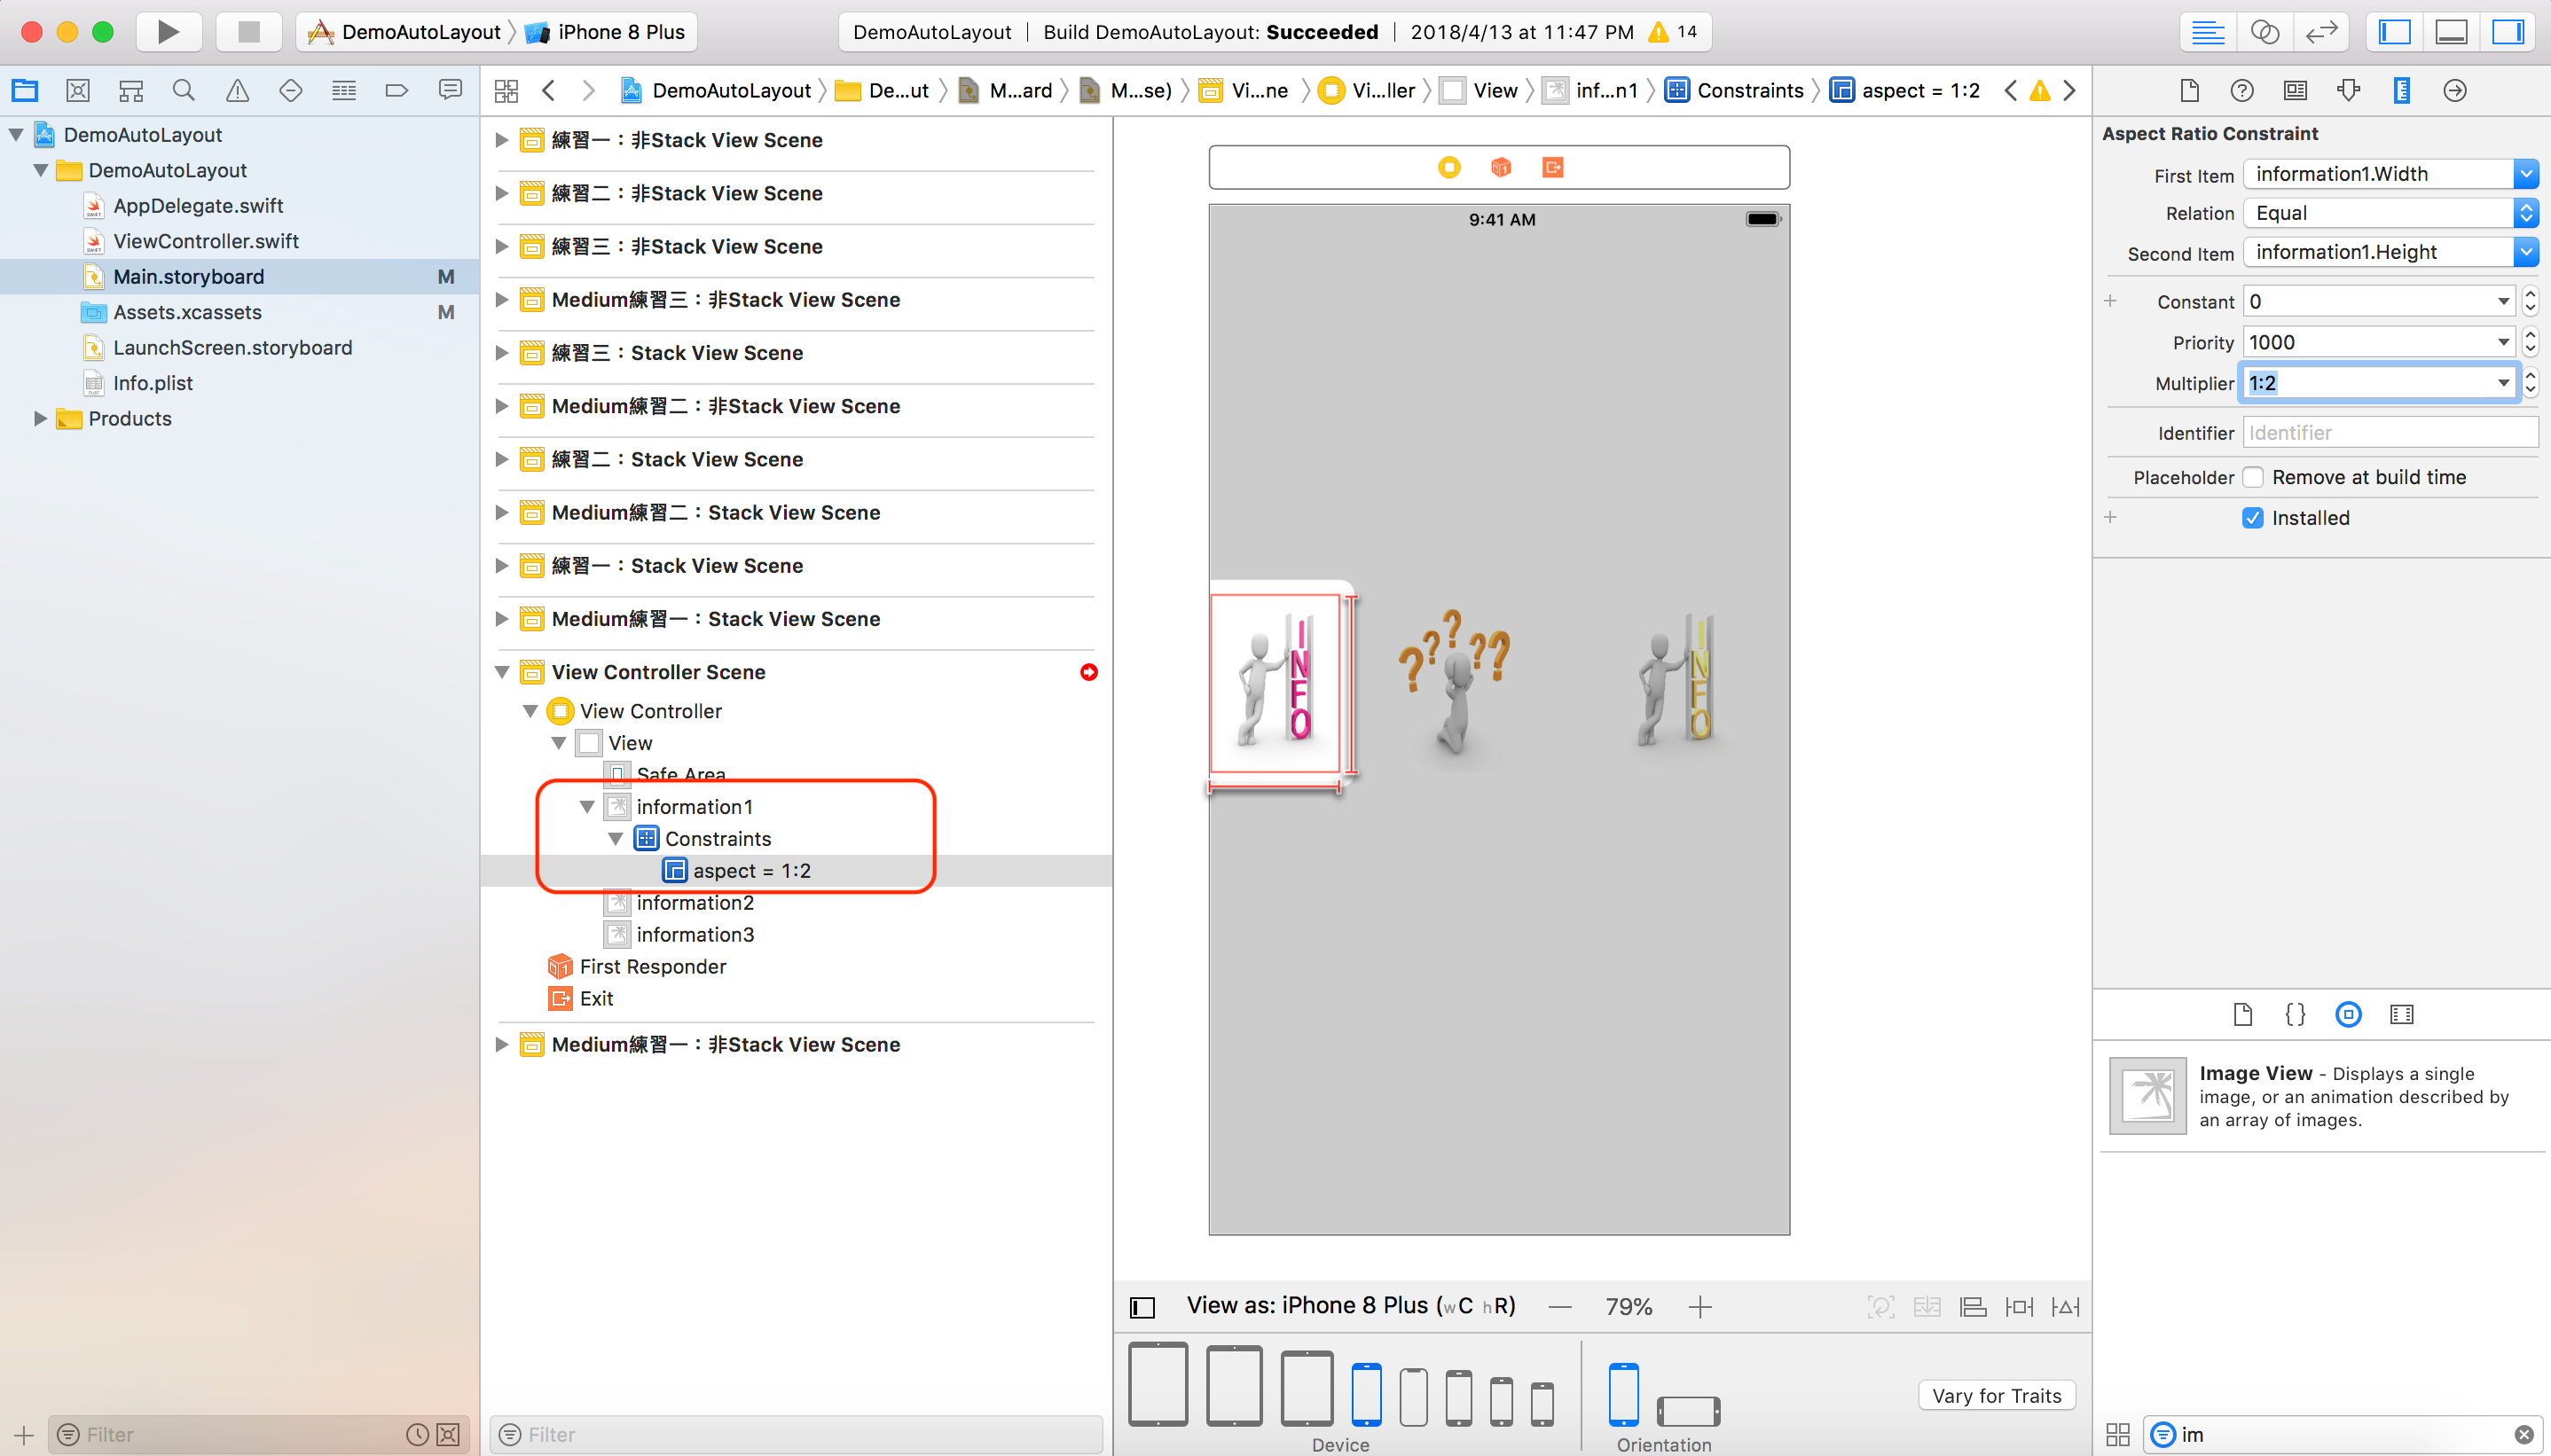Zoom in with the canvas plus button
Image resolution: width=2551 pixels, height=1456 pixels.
(x=1700, y=1306)
